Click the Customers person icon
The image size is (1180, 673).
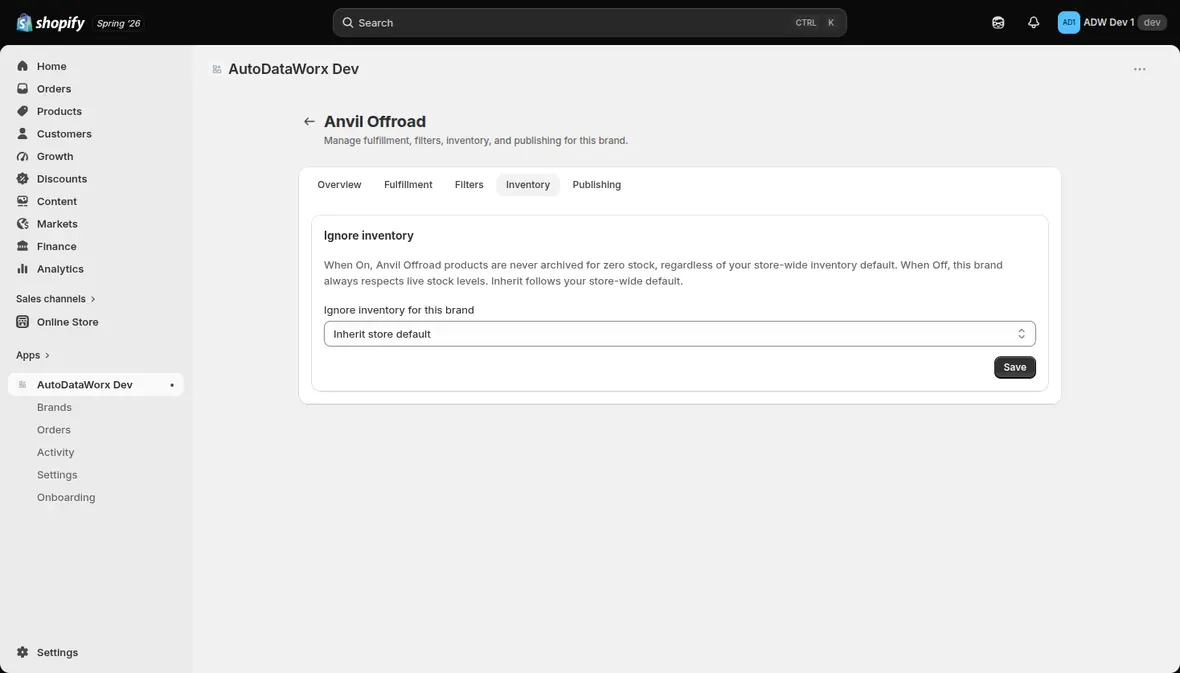pos(23,134)
